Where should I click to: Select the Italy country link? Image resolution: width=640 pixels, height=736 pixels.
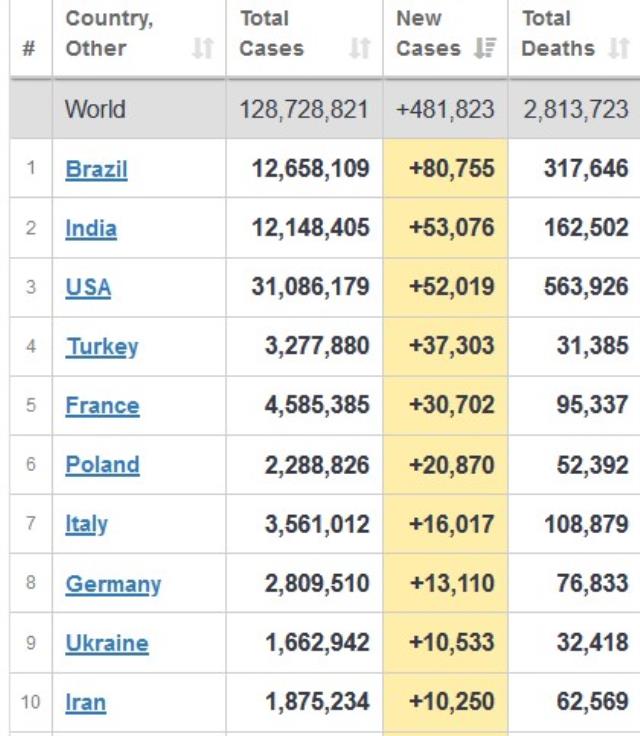point(86,524)
